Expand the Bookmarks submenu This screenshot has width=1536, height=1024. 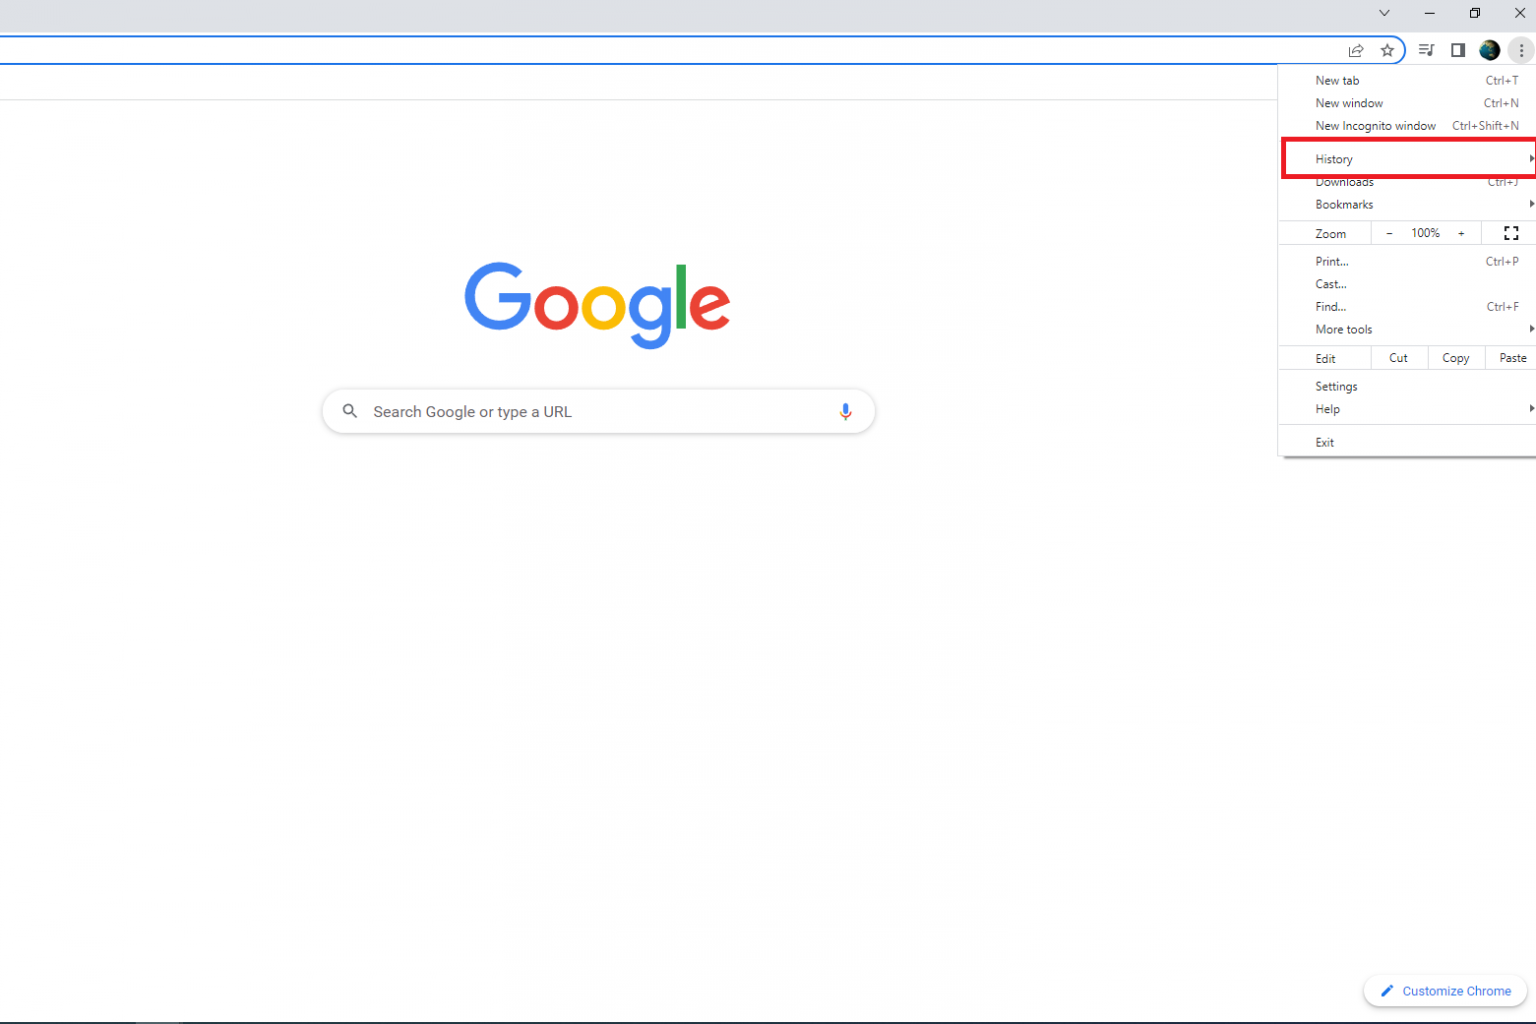(x=1407, y=204)
